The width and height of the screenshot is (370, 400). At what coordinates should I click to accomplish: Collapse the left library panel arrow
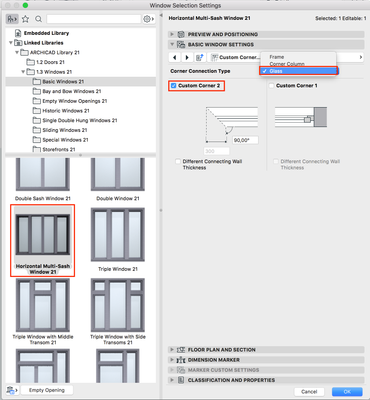pyautogui.click(x=161, y=16)
